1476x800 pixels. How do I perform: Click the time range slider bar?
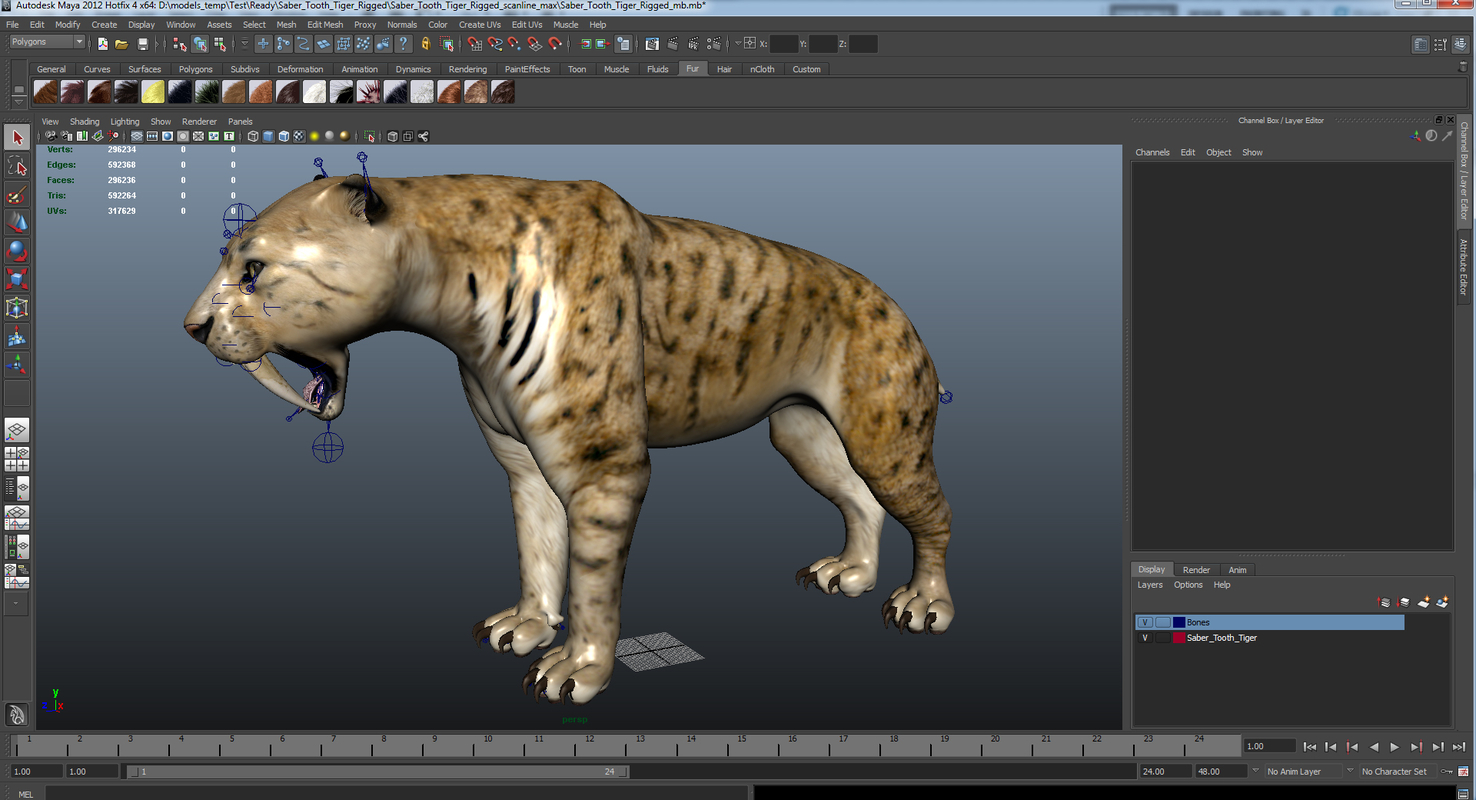[x=380, y=772]
